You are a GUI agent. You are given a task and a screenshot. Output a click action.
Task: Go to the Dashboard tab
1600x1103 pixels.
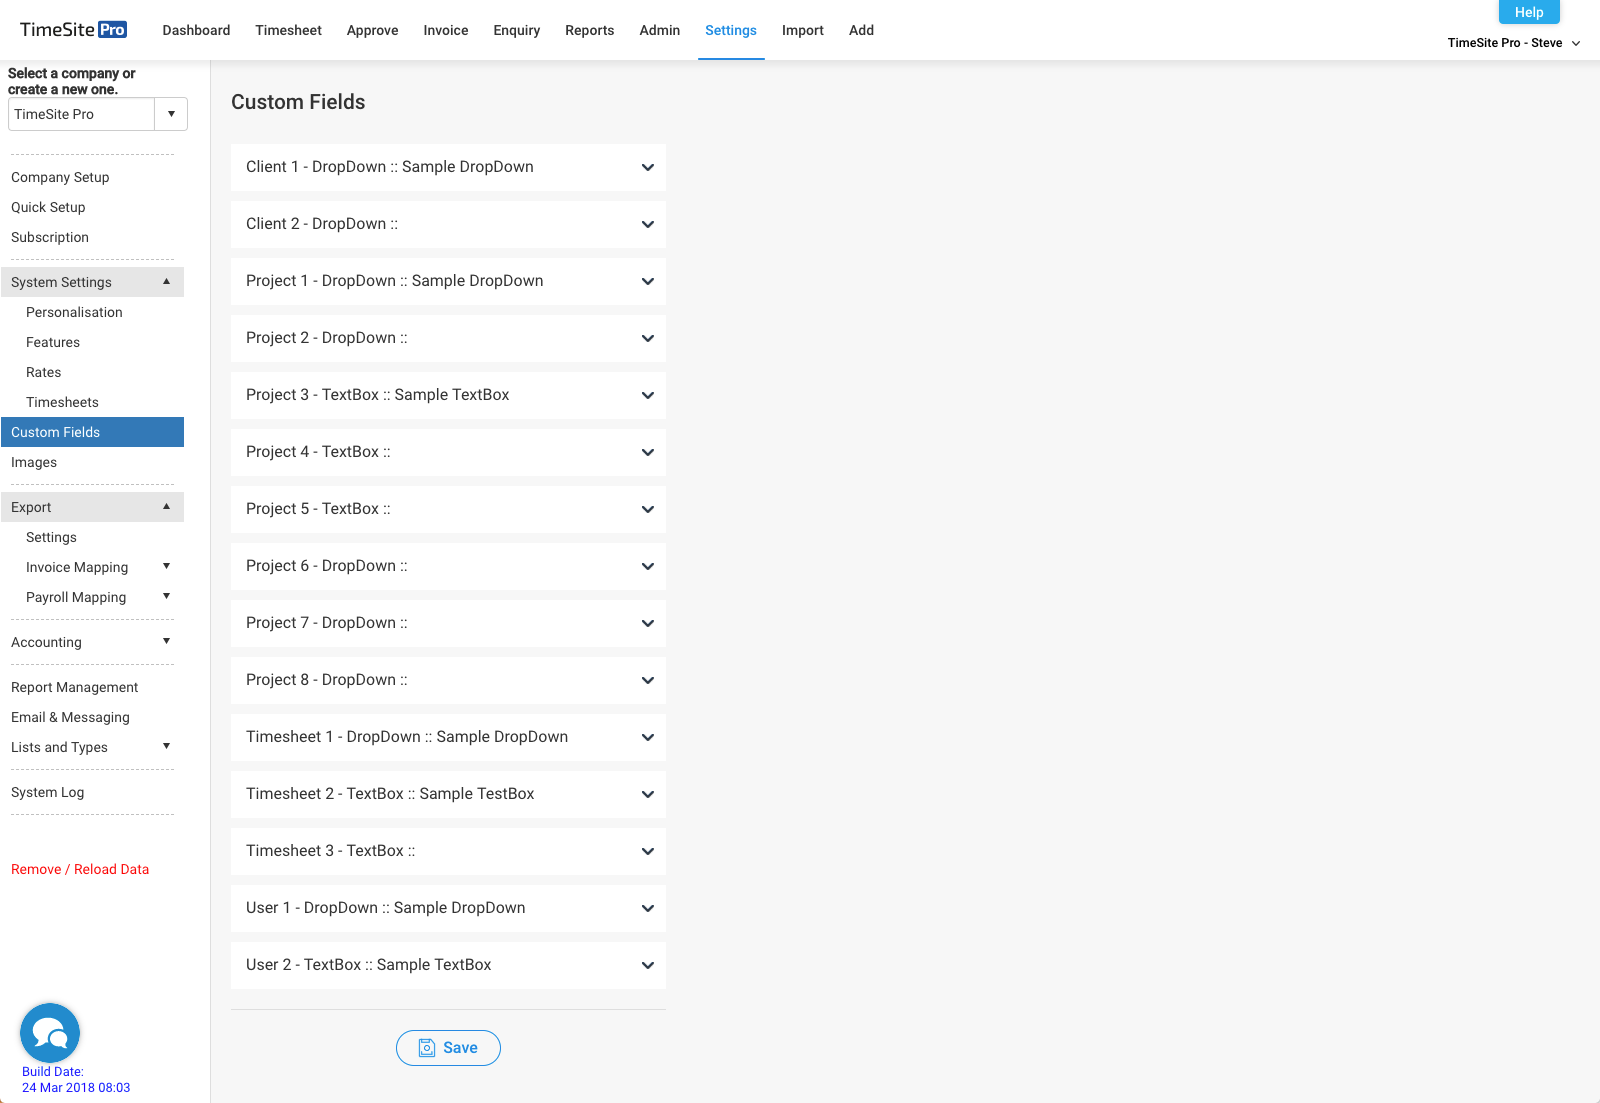coord(196,30)
